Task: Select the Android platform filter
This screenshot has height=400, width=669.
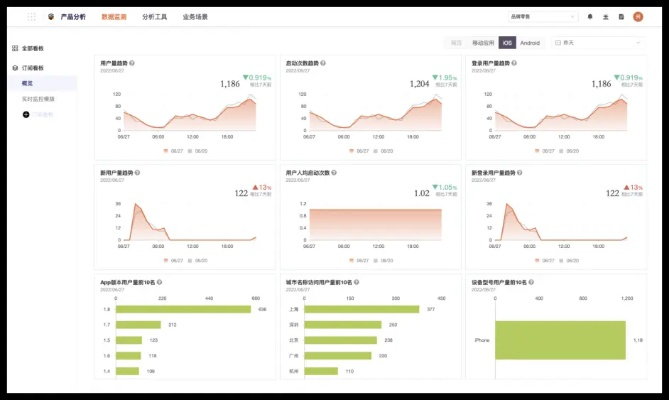Action: coord(530,43)
